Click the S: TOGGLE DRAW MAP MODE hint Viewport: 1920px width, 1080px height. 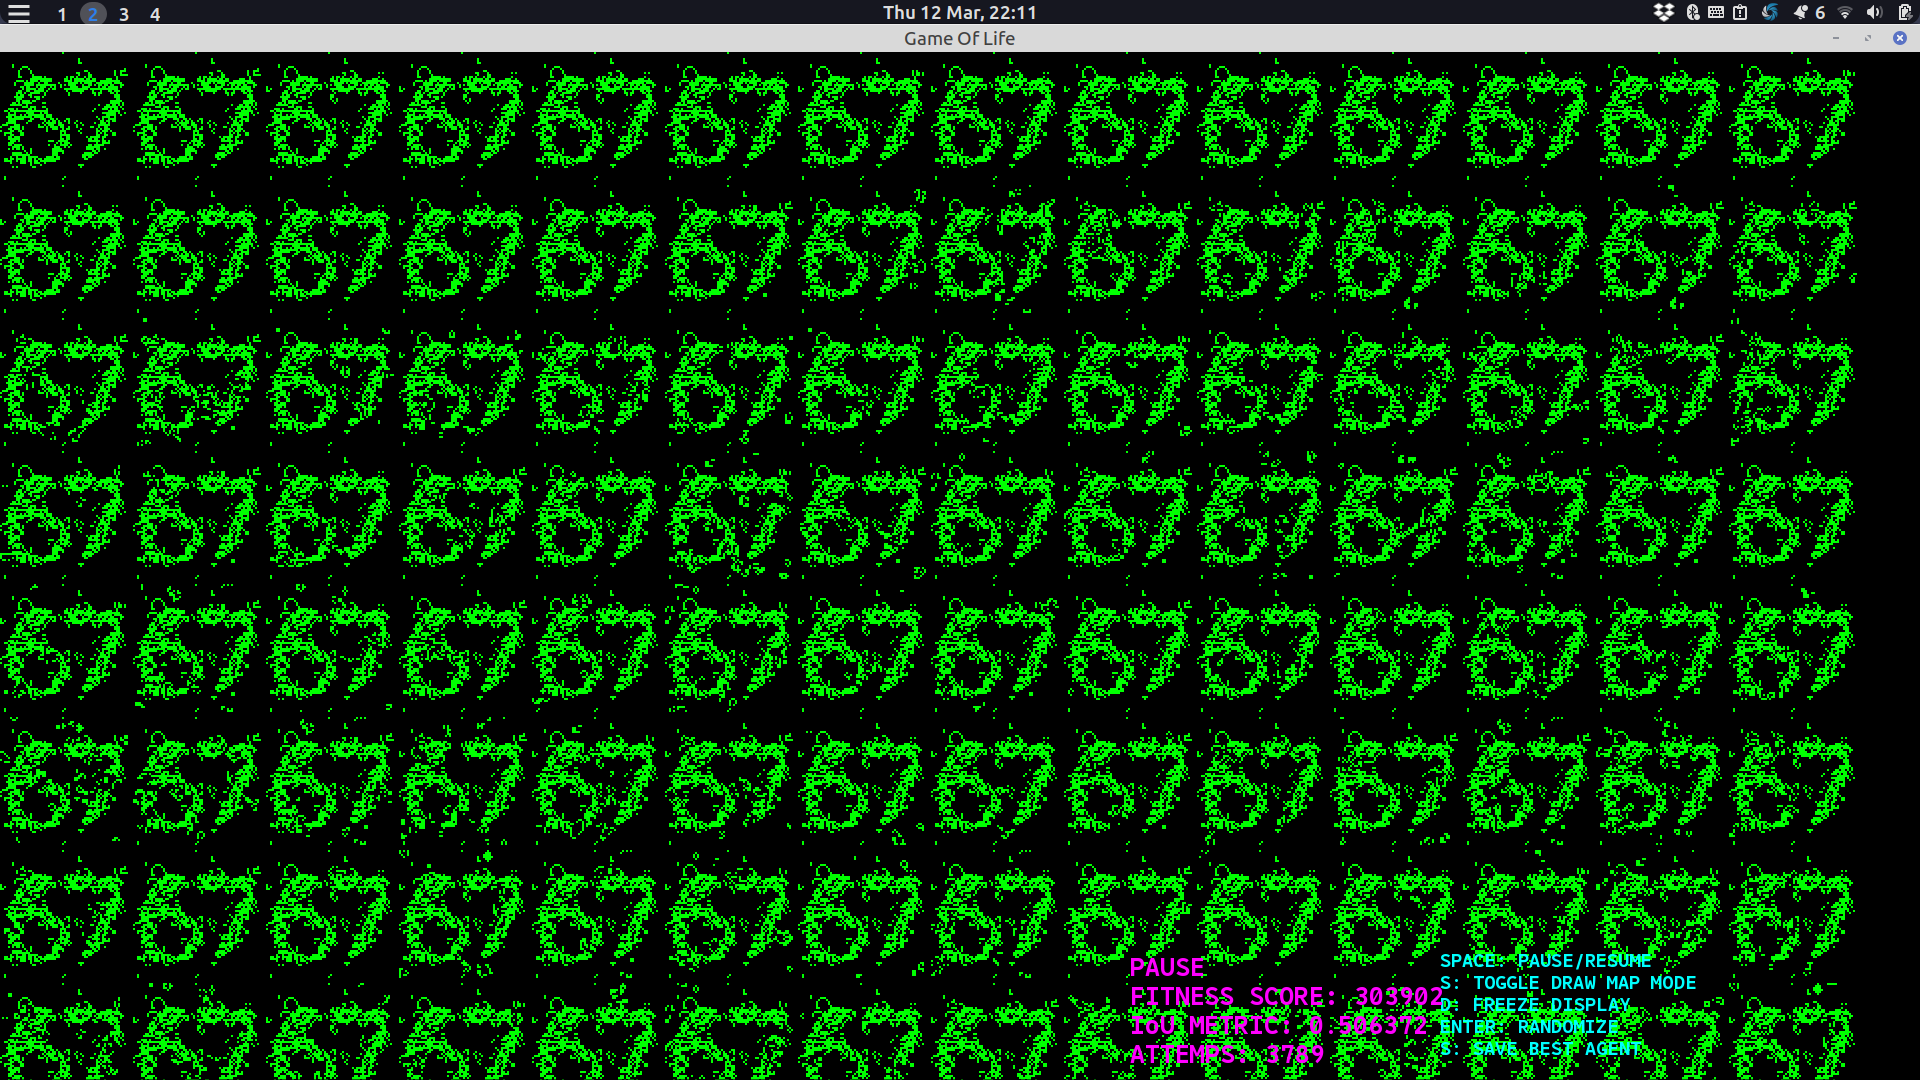click(x=1568, y=983)
